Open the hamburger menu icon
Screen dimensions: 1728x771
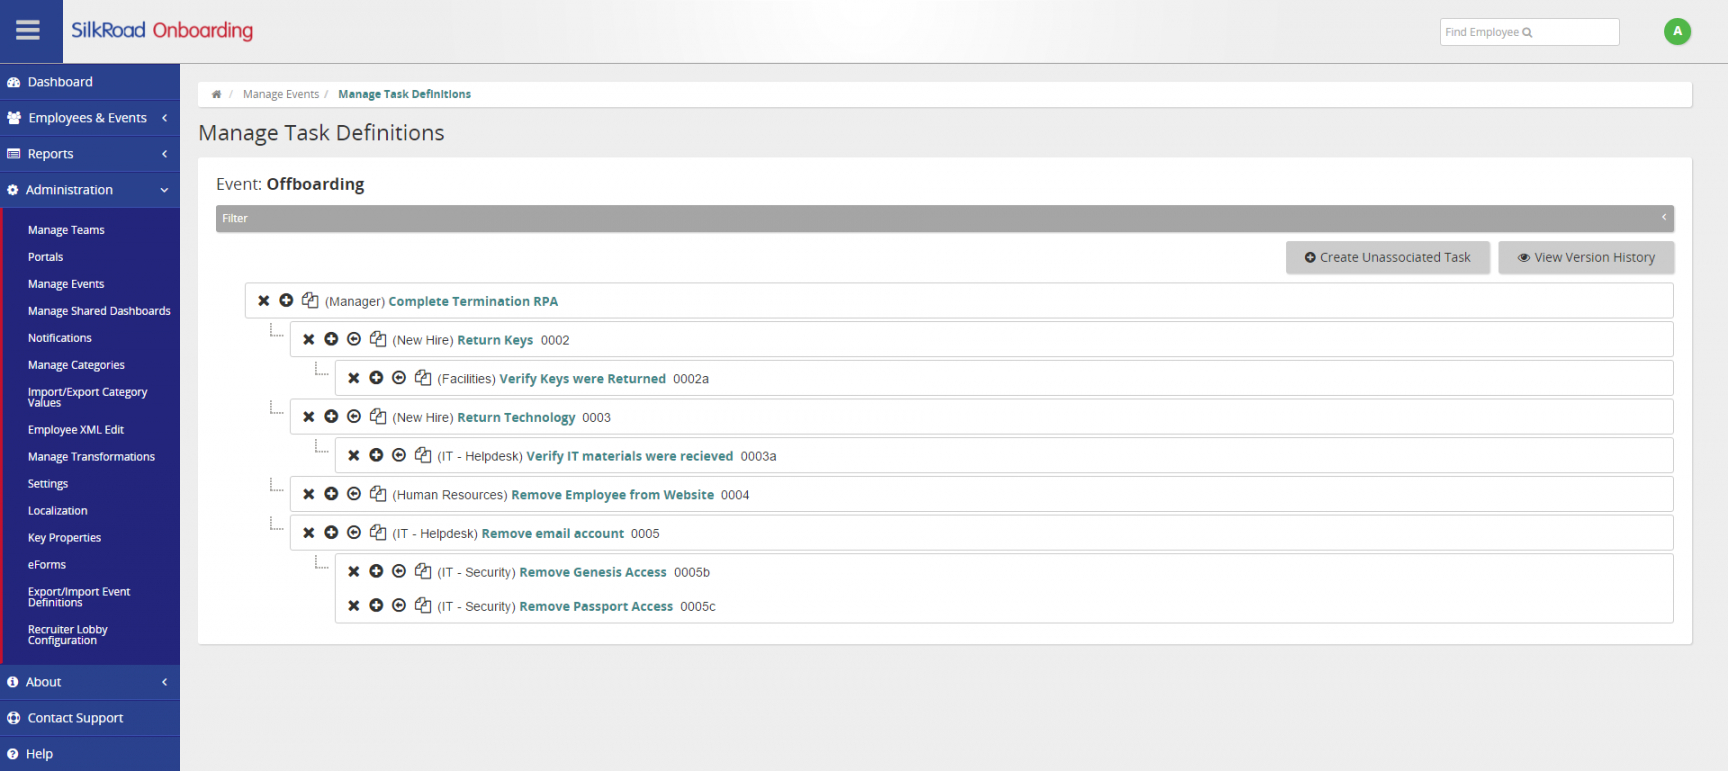(28, 30)
